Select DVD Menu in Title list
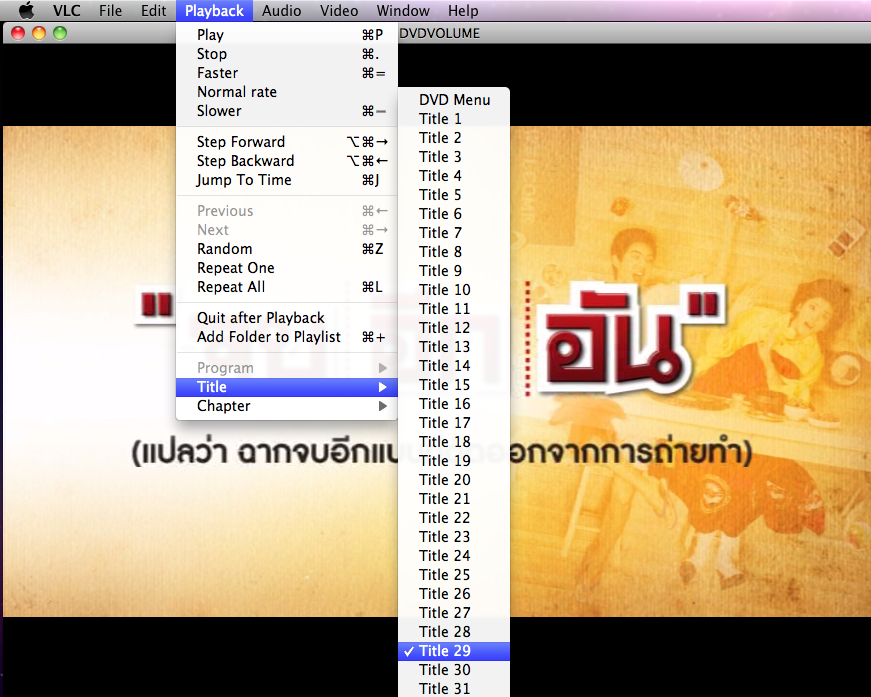The width and height of the screenshot is (871, 697). pos(454,100)
